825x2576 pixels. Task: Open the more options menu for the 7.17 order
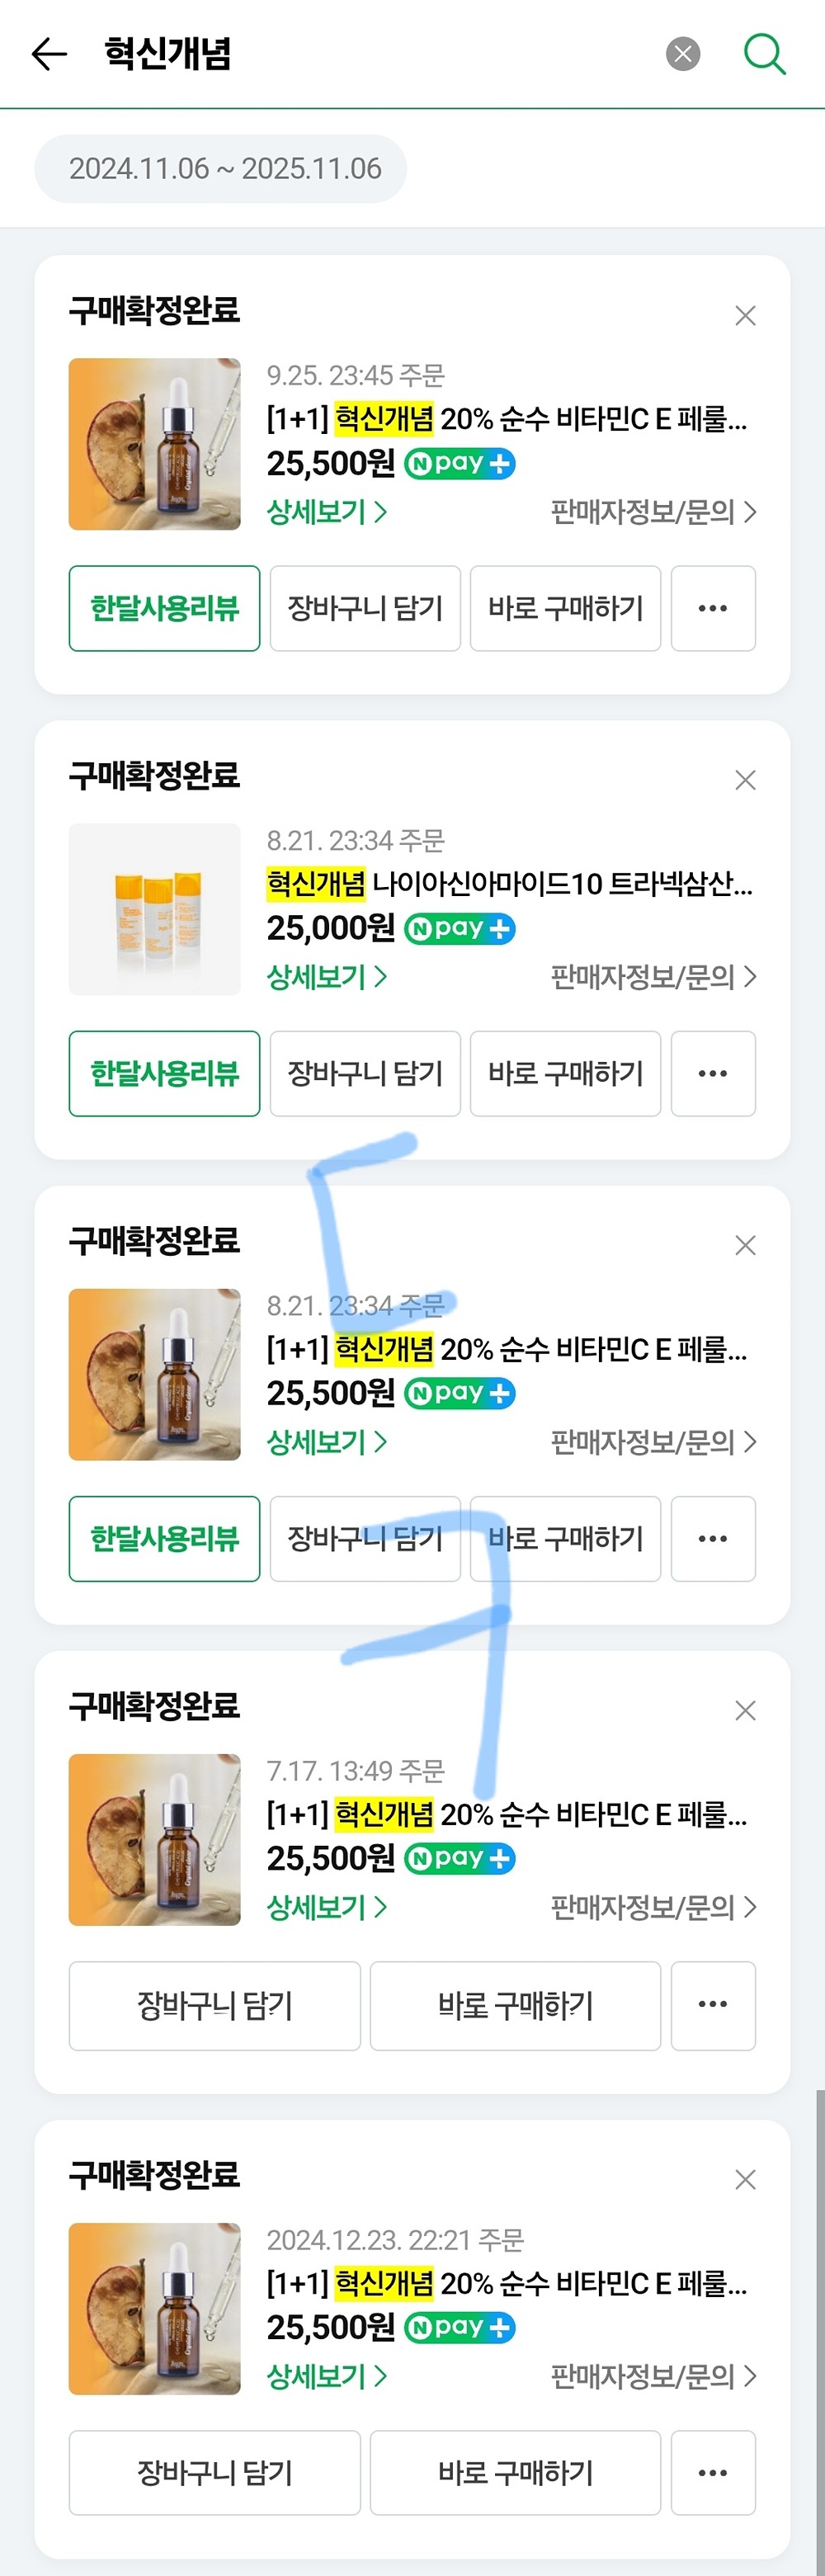[x=713, y=2004]
